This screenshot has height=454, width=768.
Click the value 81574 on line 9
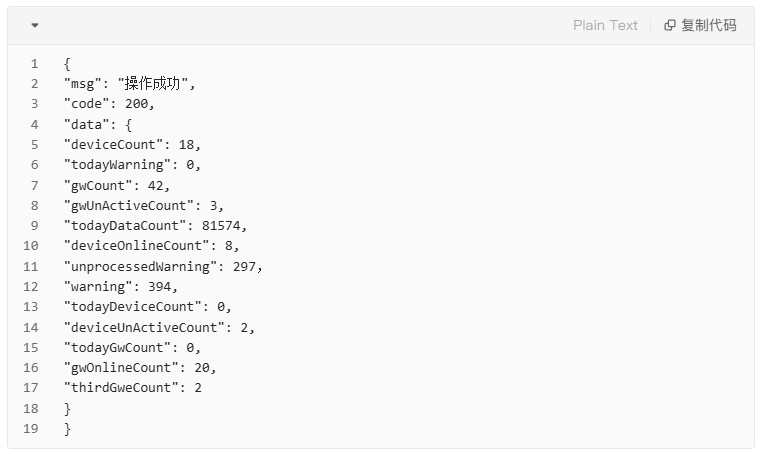pyautogui.click(x=221, y=226)
